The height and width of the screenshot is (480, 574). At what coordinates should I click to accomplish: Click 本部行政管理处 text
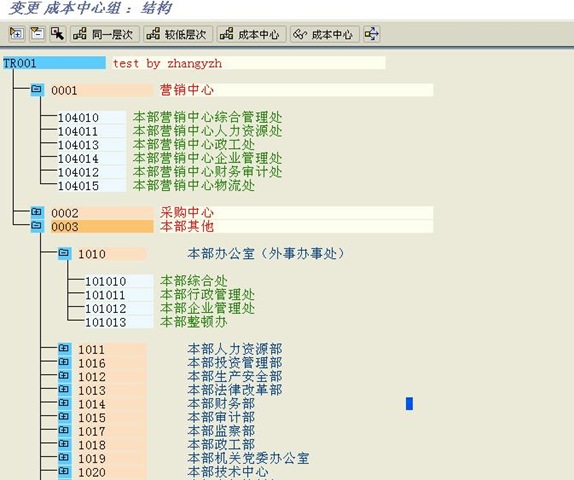[x=207, y=294]
